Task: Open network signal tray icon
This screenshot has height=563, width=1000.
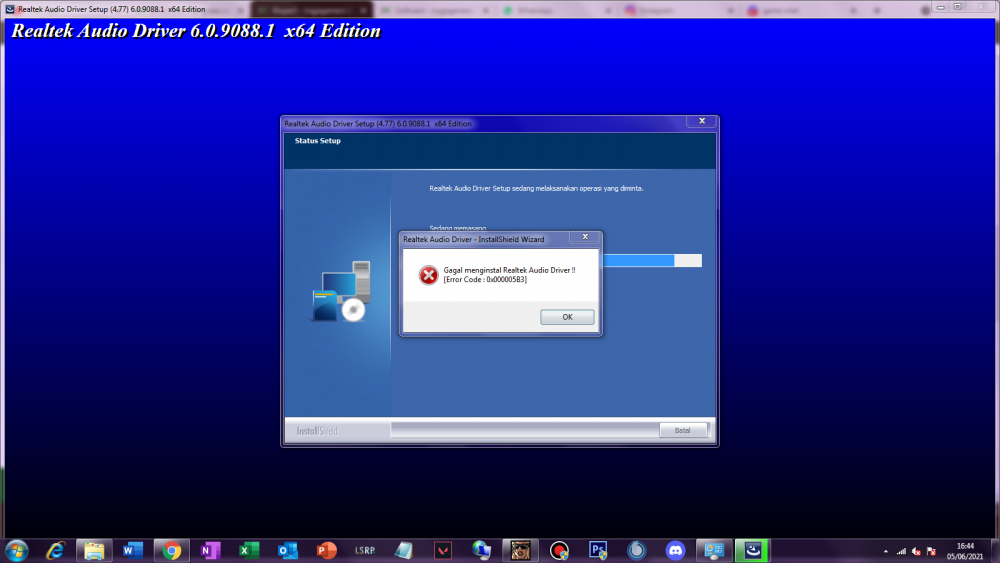Action: point(901,552)
